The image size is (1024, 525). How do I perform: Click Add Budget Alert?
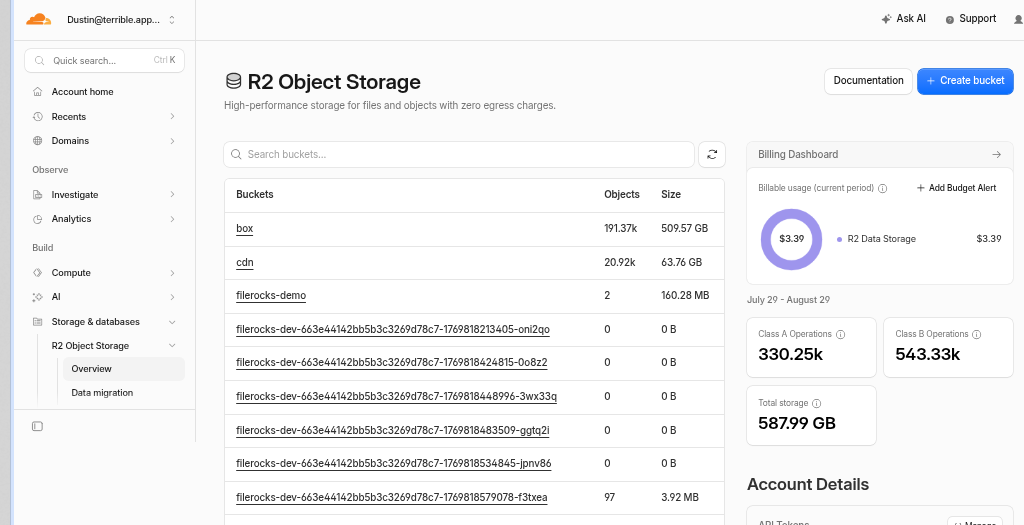[x=957, y=188]
